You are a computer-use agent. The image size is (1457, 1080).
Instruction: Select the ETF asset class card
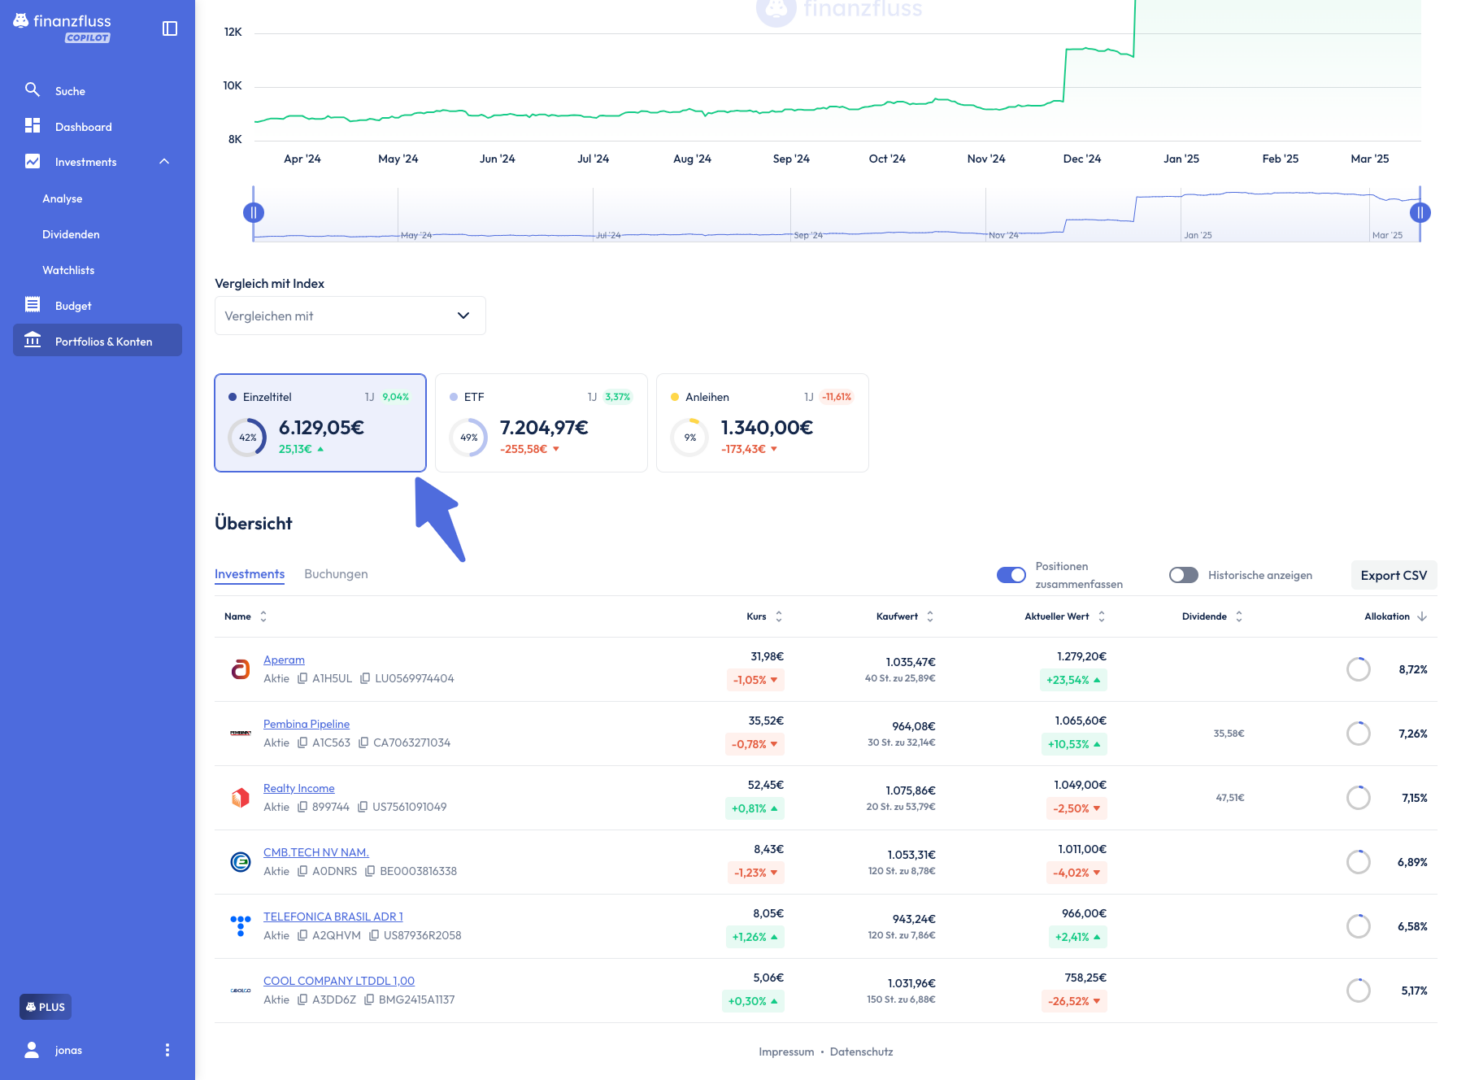pos(541,423)
